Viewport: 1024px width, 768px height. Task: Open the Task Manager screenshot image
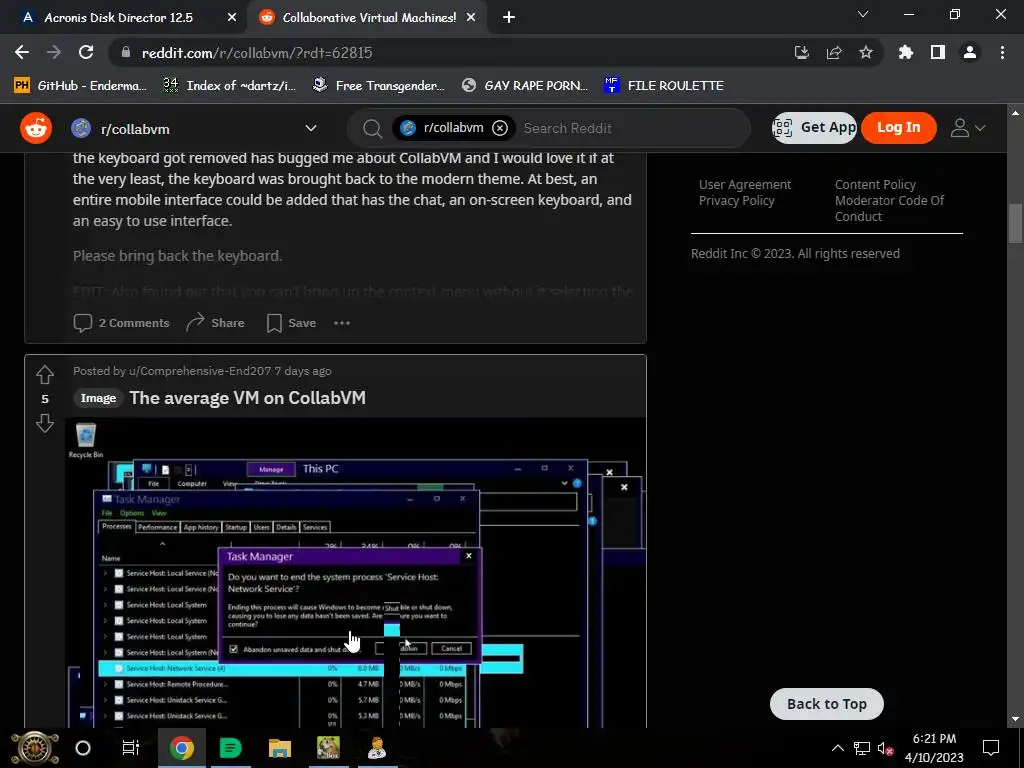[x=356, y=573]
